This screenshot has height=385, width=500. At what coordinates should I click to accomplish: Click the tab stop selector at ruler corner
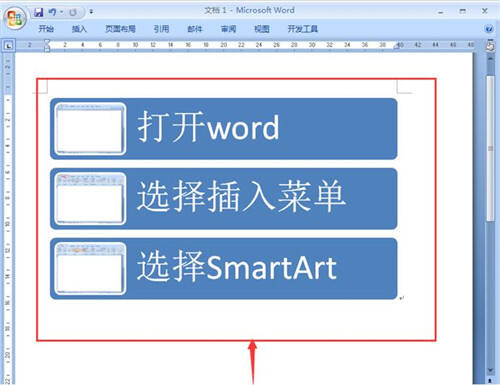8,45
